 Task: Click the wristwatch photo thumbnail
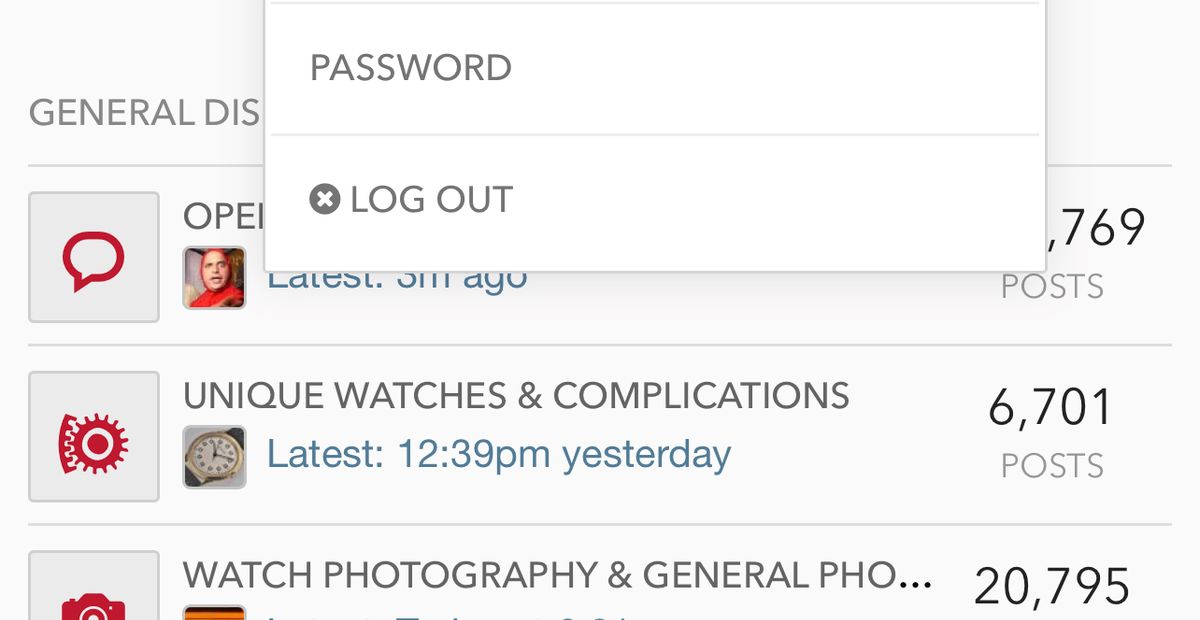[x=214, y=455]
